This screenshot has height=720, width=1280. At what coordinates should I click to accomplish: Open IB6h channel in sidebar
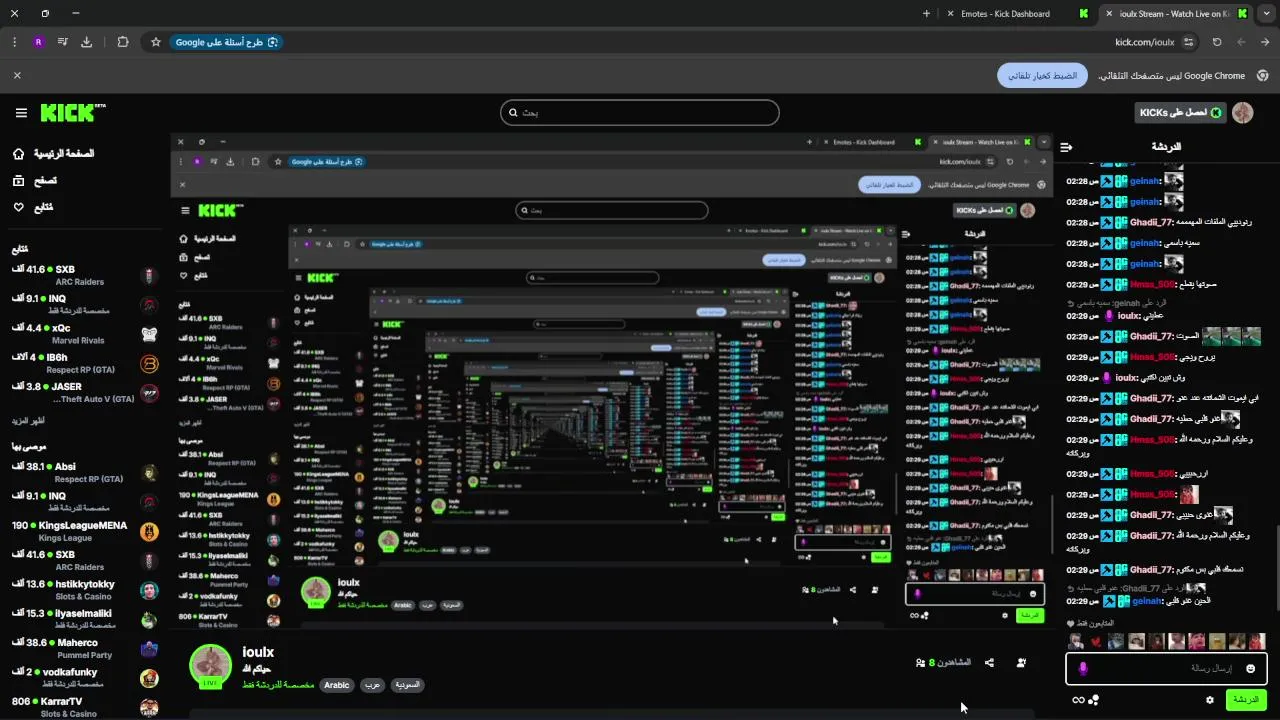pyautogui.click(x=85, y=363)
